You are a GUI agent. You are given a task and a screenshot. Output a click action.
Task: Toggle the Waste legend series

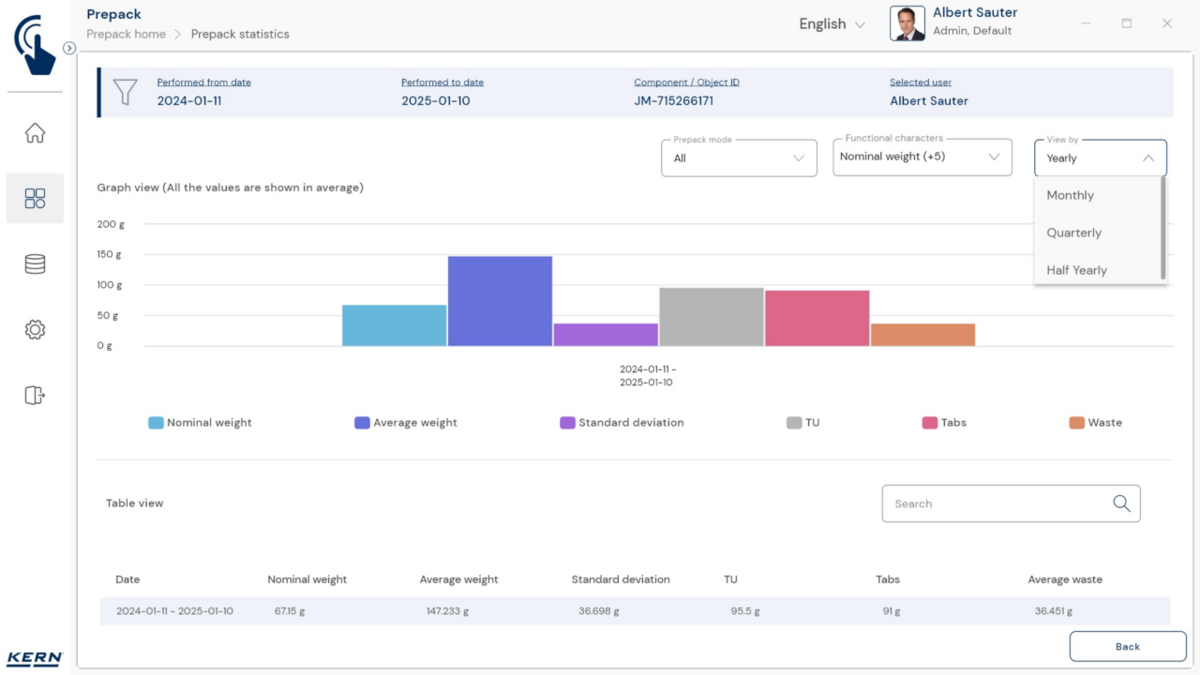[1095, 423]
